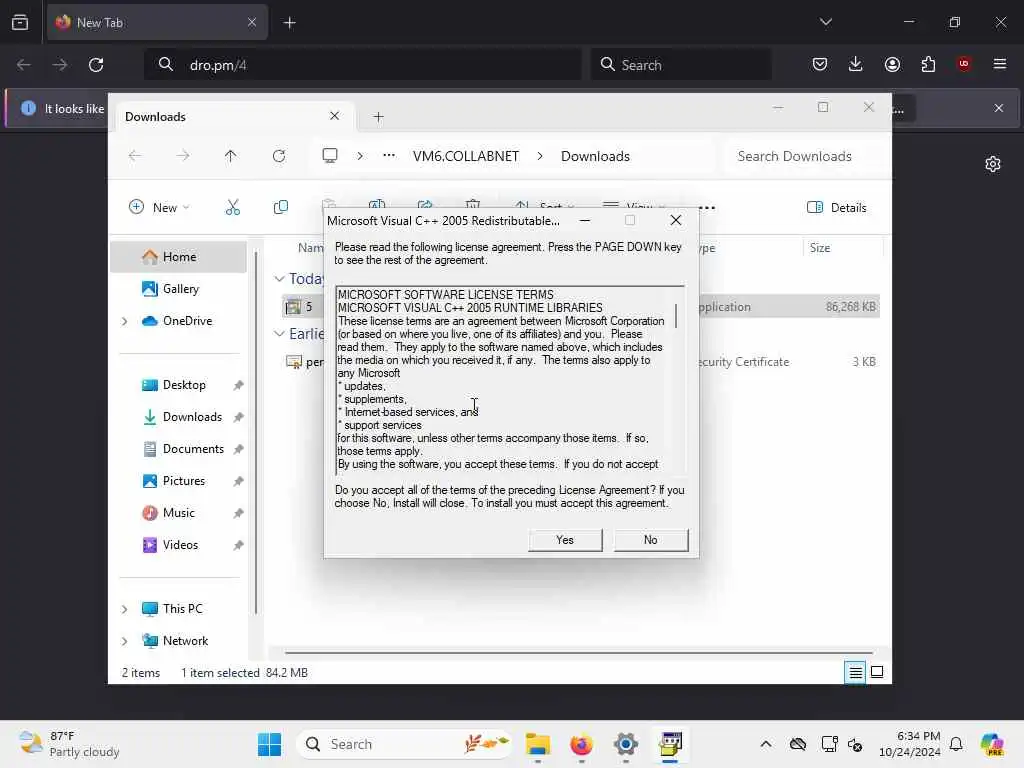This screenshot has width=1024, height=768.
Task: Open the Firefox list all tabs chevron
Action: tap(825, 22)
